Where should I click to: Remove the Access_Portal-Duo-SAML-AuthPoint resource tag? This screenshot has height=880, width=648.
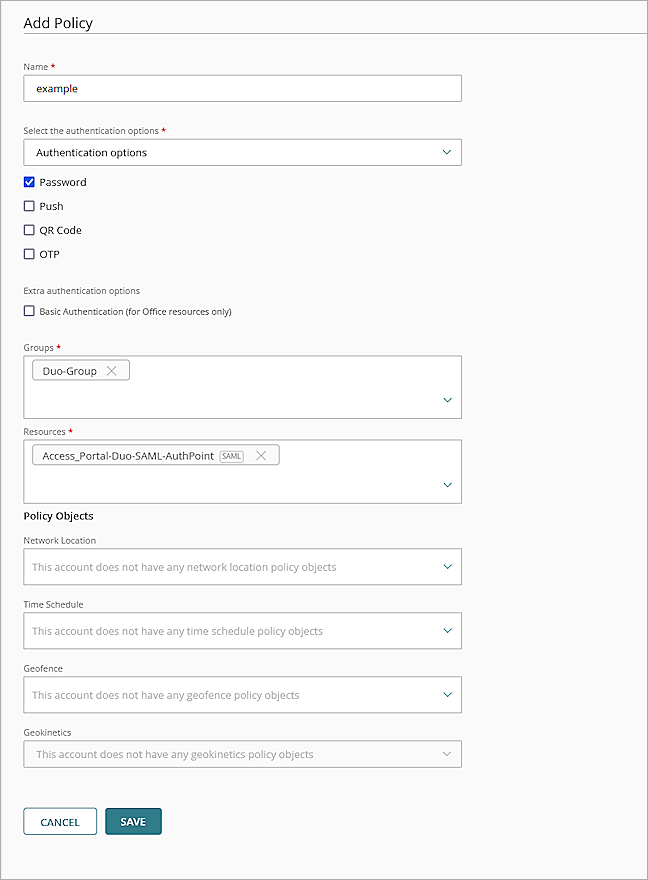pos(261,456)
